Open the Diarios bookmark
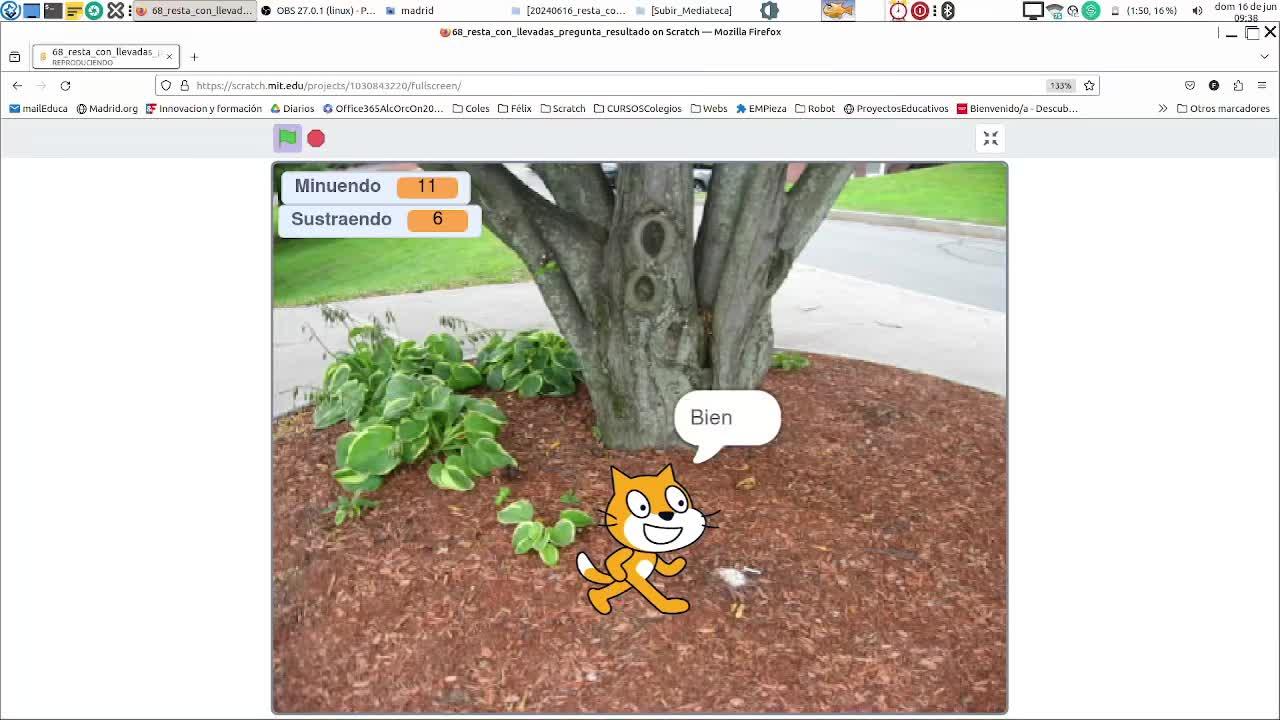This screenshot has width=1280, height=720. coord(292,109)
